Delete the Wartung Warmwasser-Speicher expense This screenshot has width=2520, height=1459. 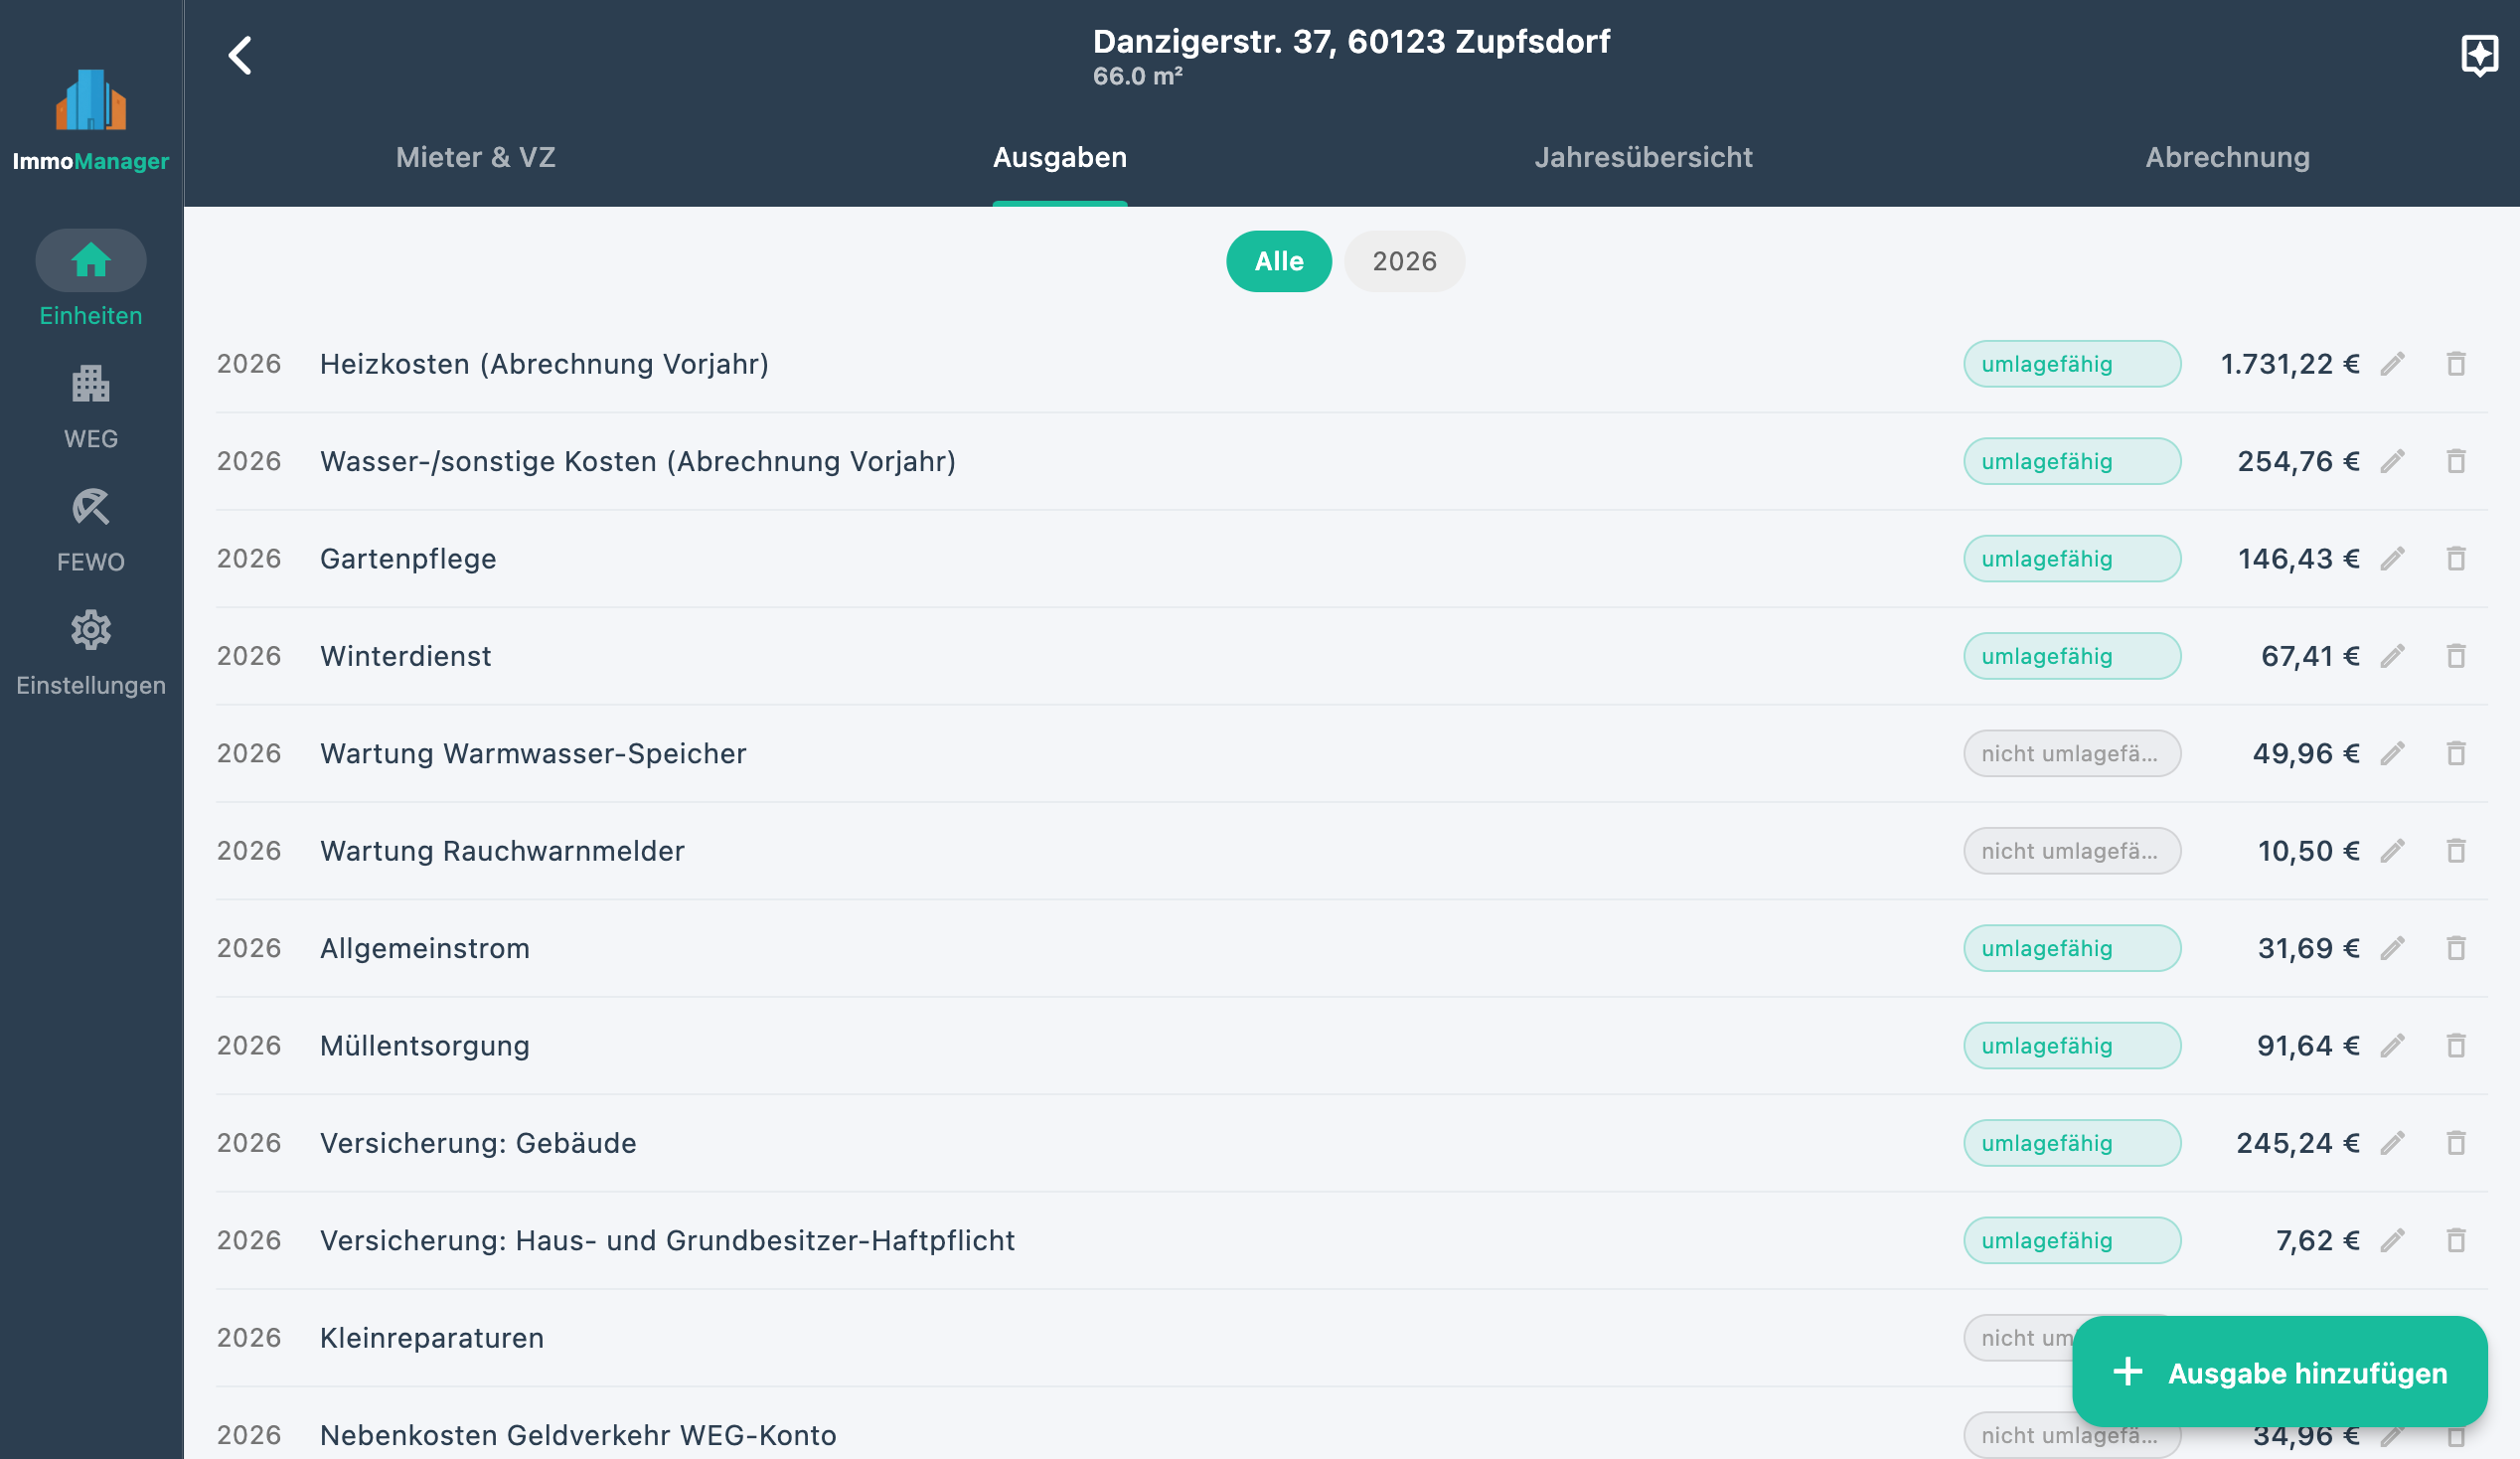(x=2456, y=753)
